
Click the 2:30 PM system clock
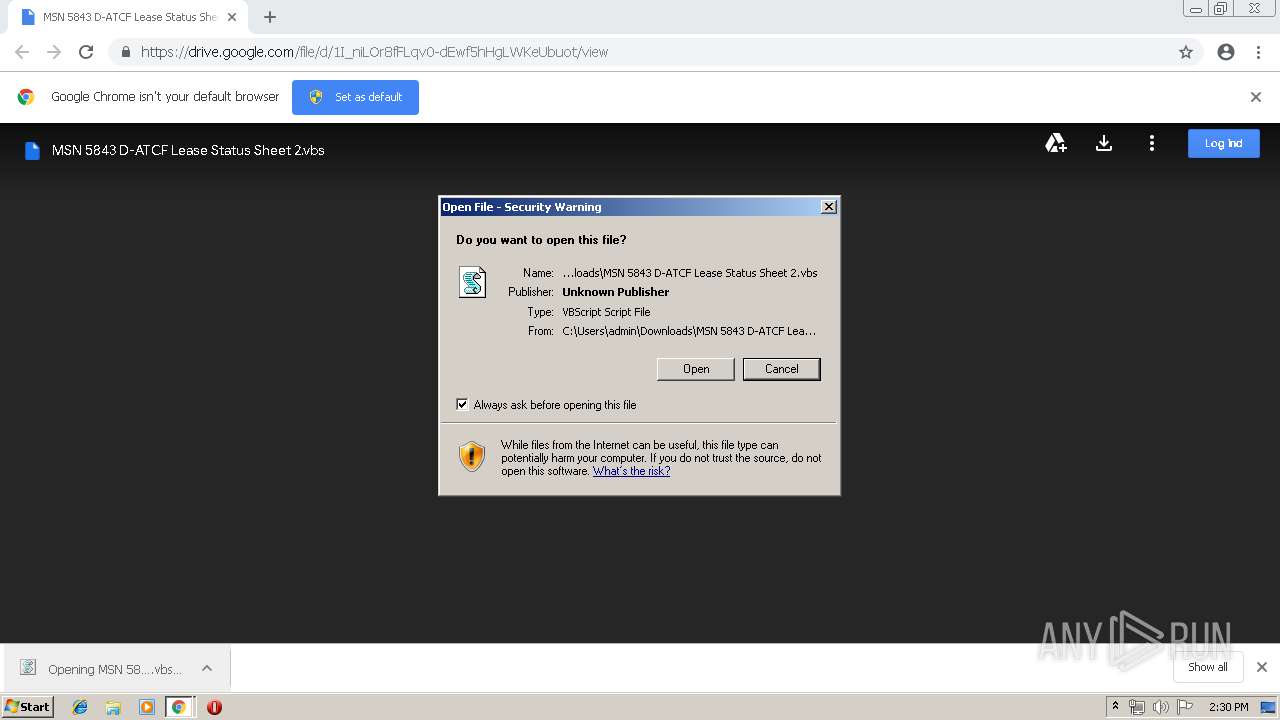pos(1228,707)
